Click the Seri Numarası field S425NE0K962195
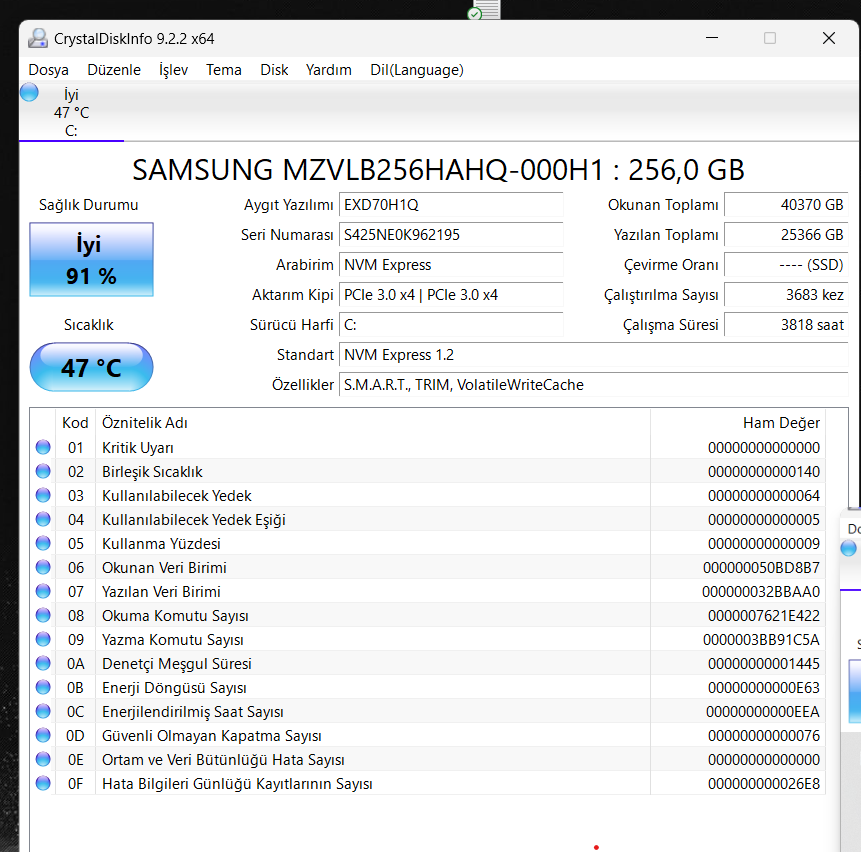 451,235
